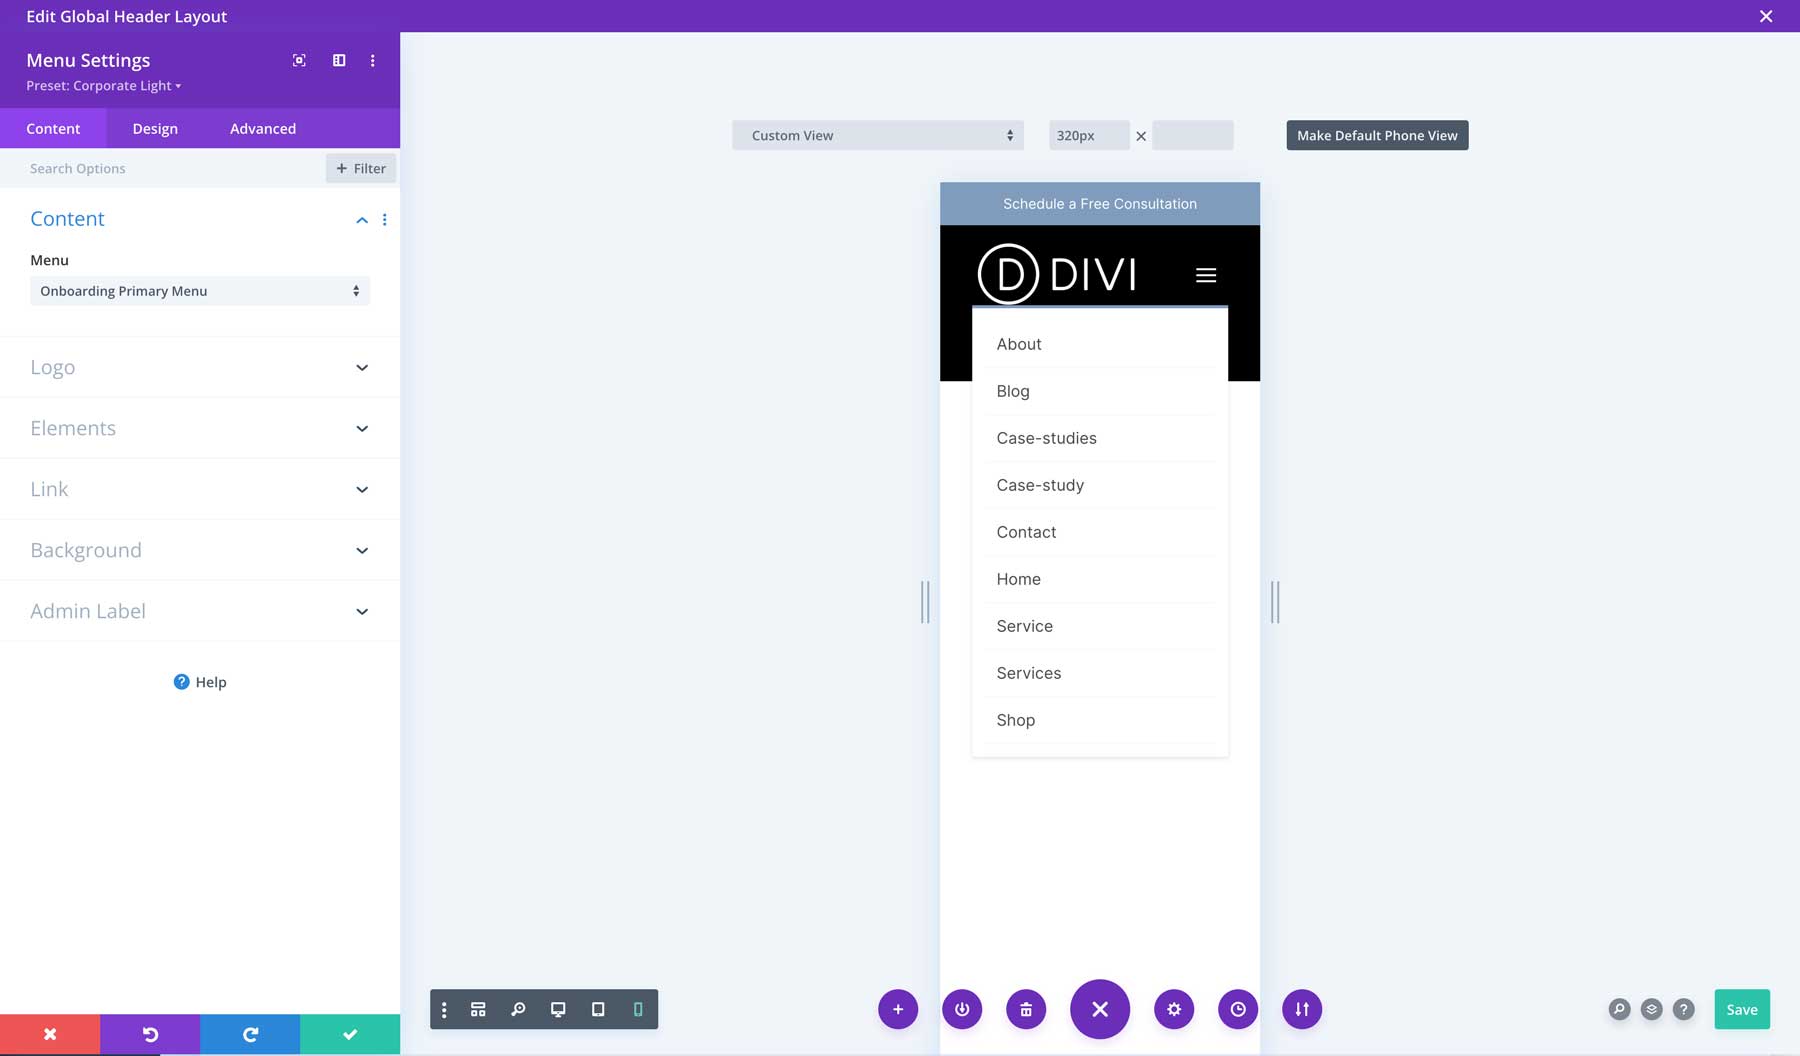1800x1056 pixels.
Task: Expand the Logo section
Action: pos(199,367)
